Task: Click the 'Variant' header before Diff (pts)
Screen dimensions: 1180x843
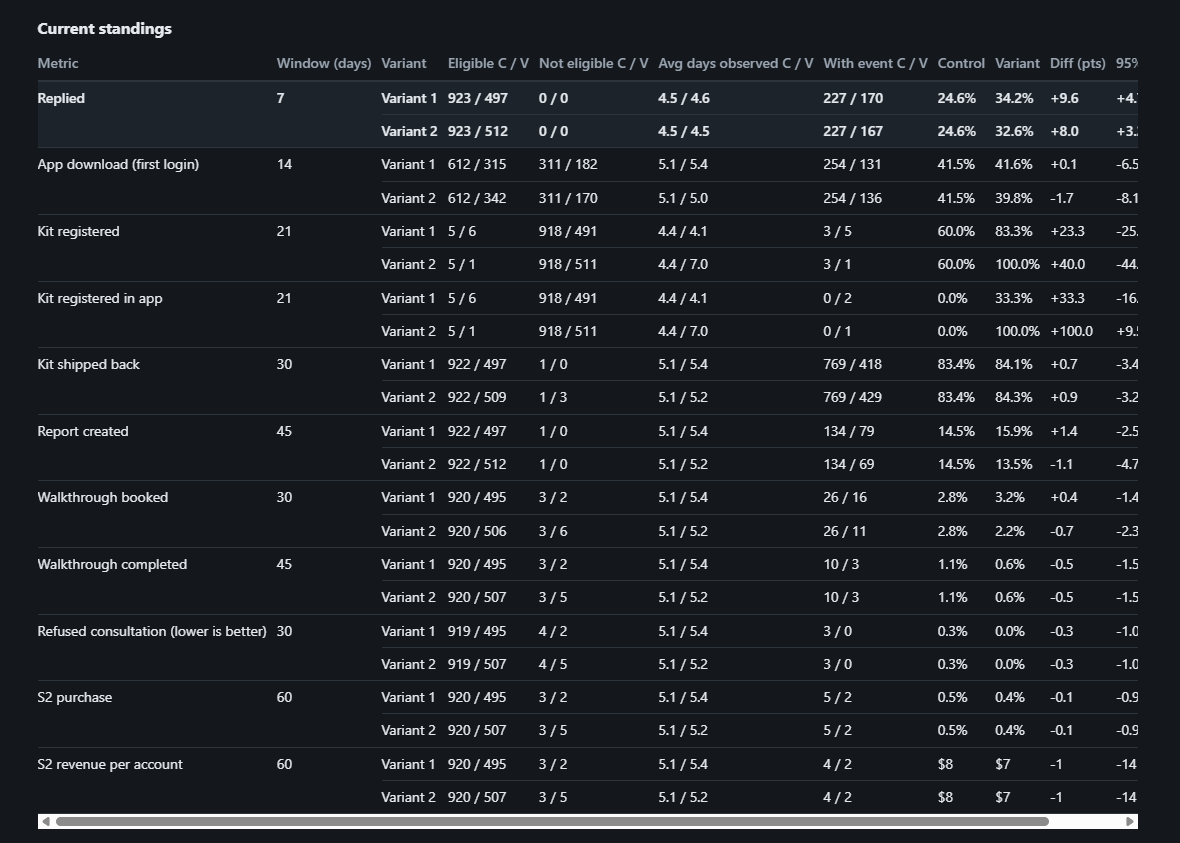Action: (x=1017, y=63)
